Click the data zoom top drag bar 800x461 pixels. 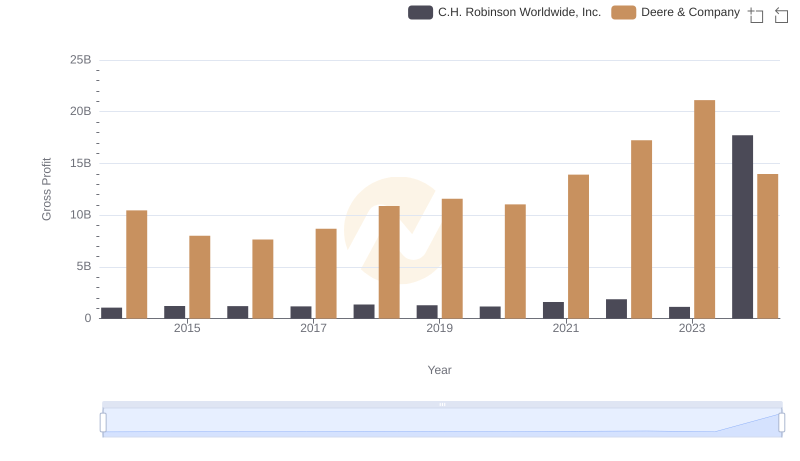point(442,404)
